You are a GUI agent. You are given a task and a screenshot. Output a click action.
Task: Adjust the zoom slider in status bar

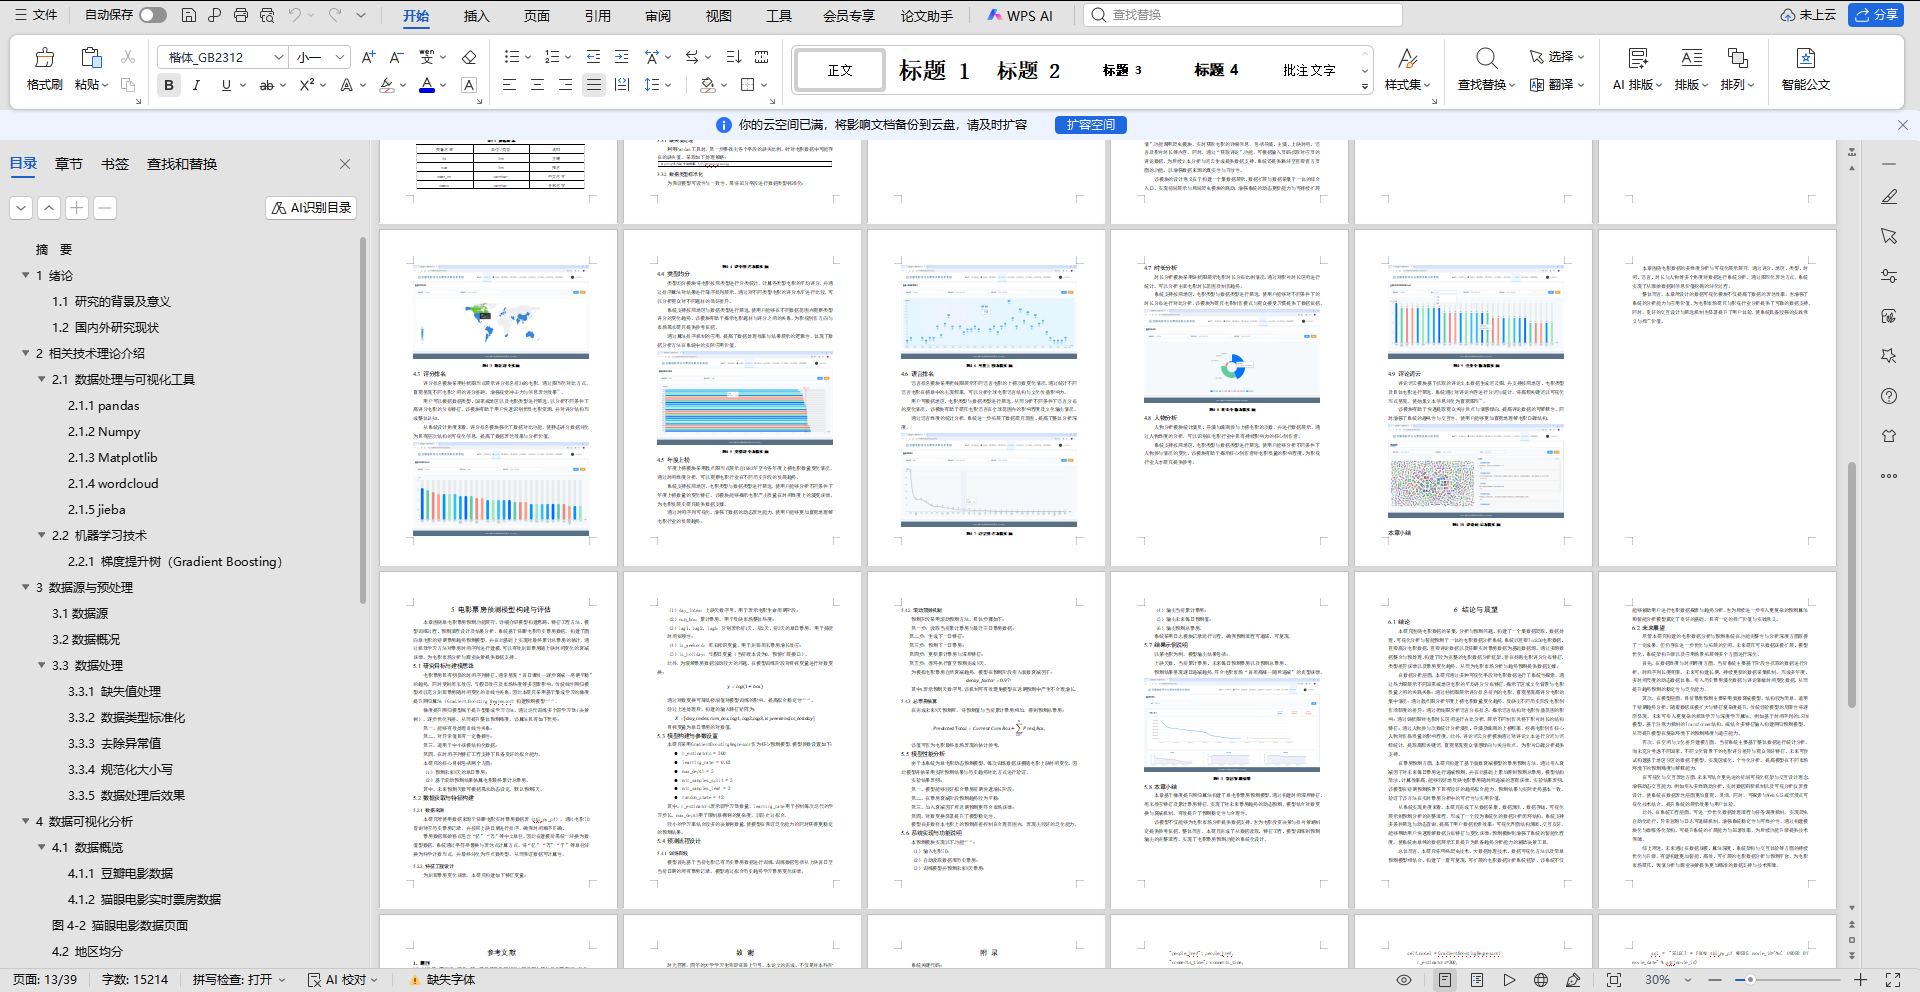point(1750,980)
